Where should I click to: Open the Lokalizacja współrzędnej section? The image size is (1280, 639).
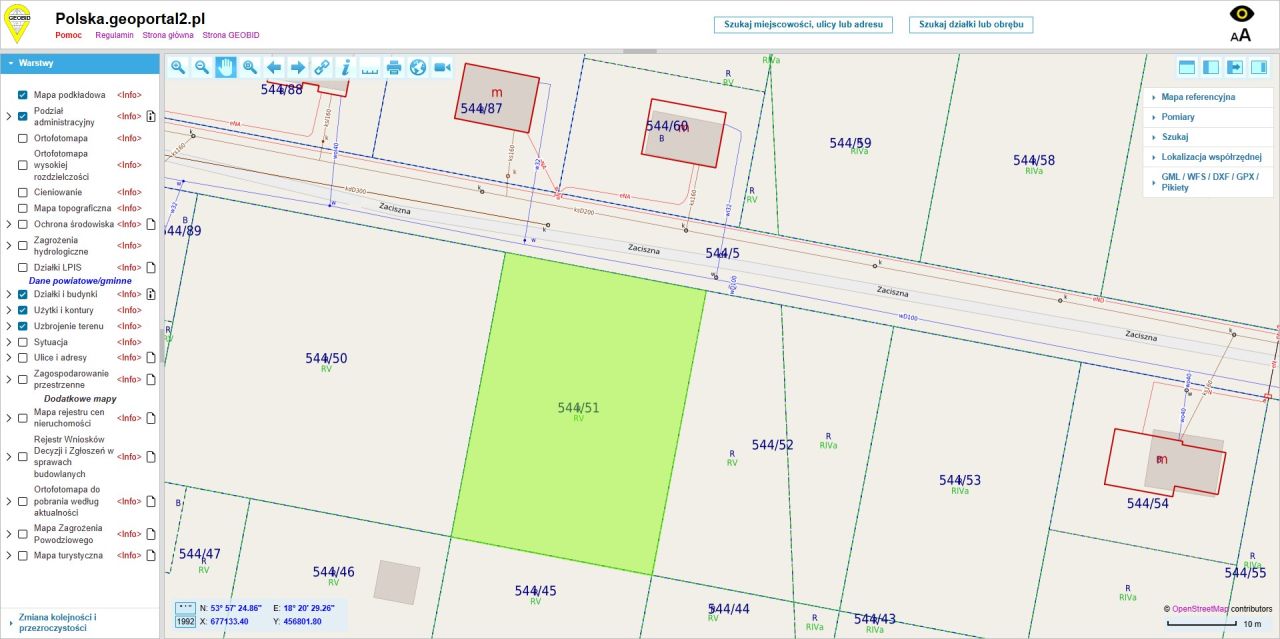click(1208, 157)
